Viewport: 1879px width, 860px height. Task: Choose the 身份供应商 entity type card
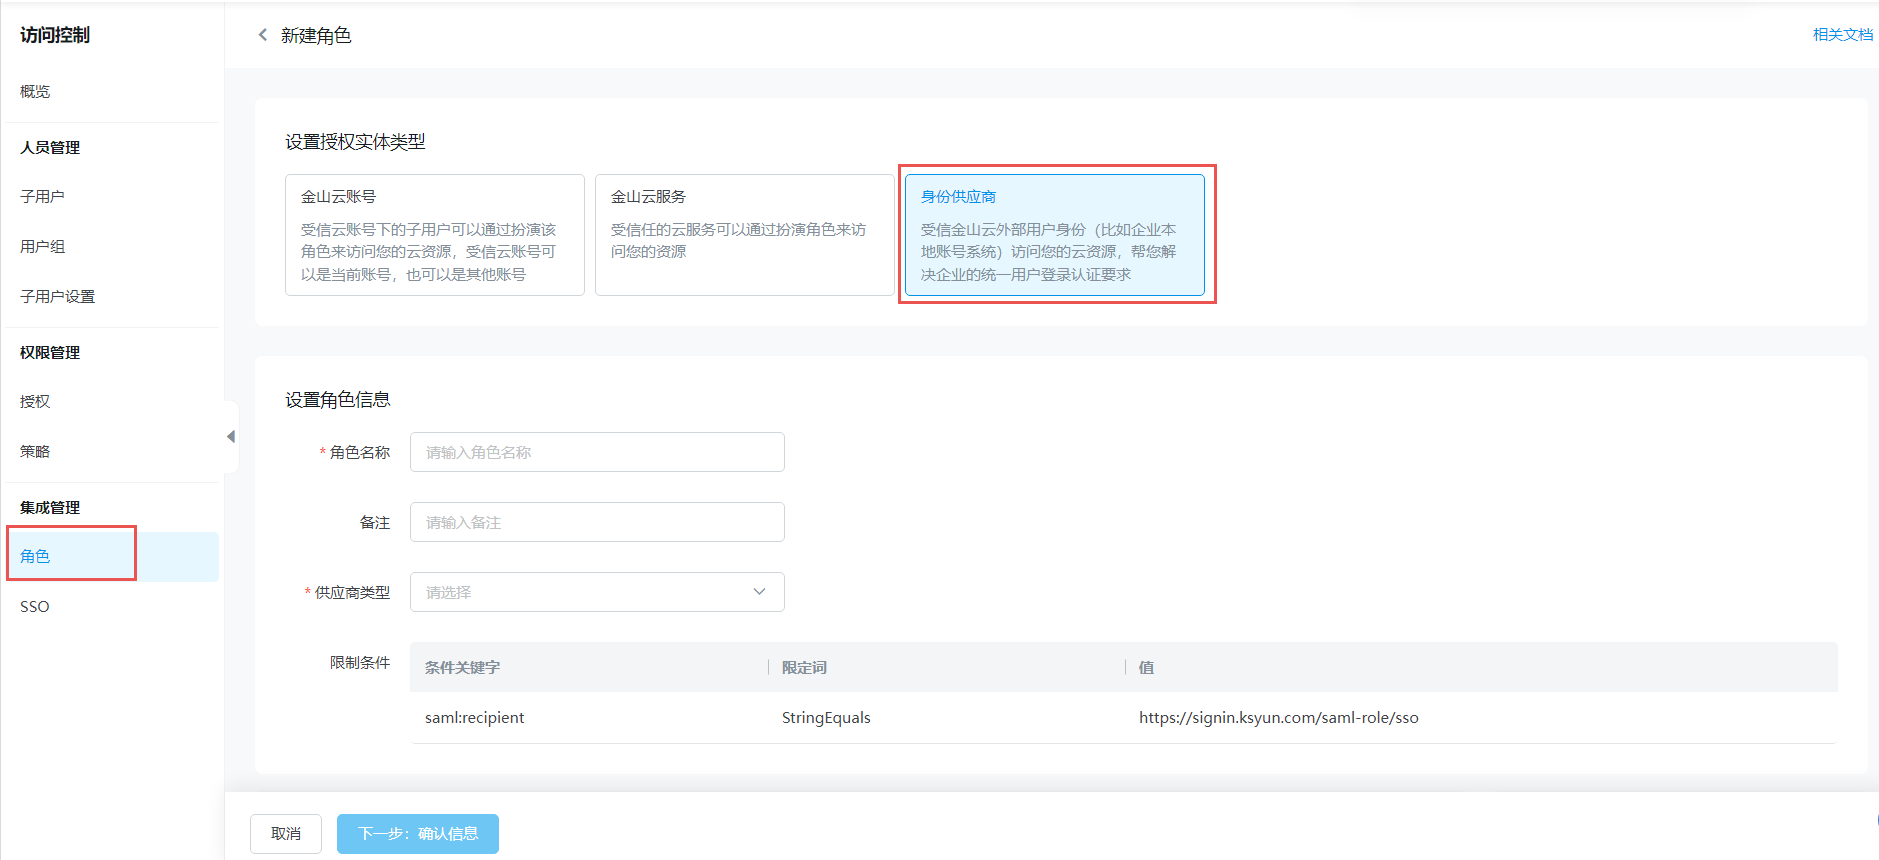(x=1054, y=235)
